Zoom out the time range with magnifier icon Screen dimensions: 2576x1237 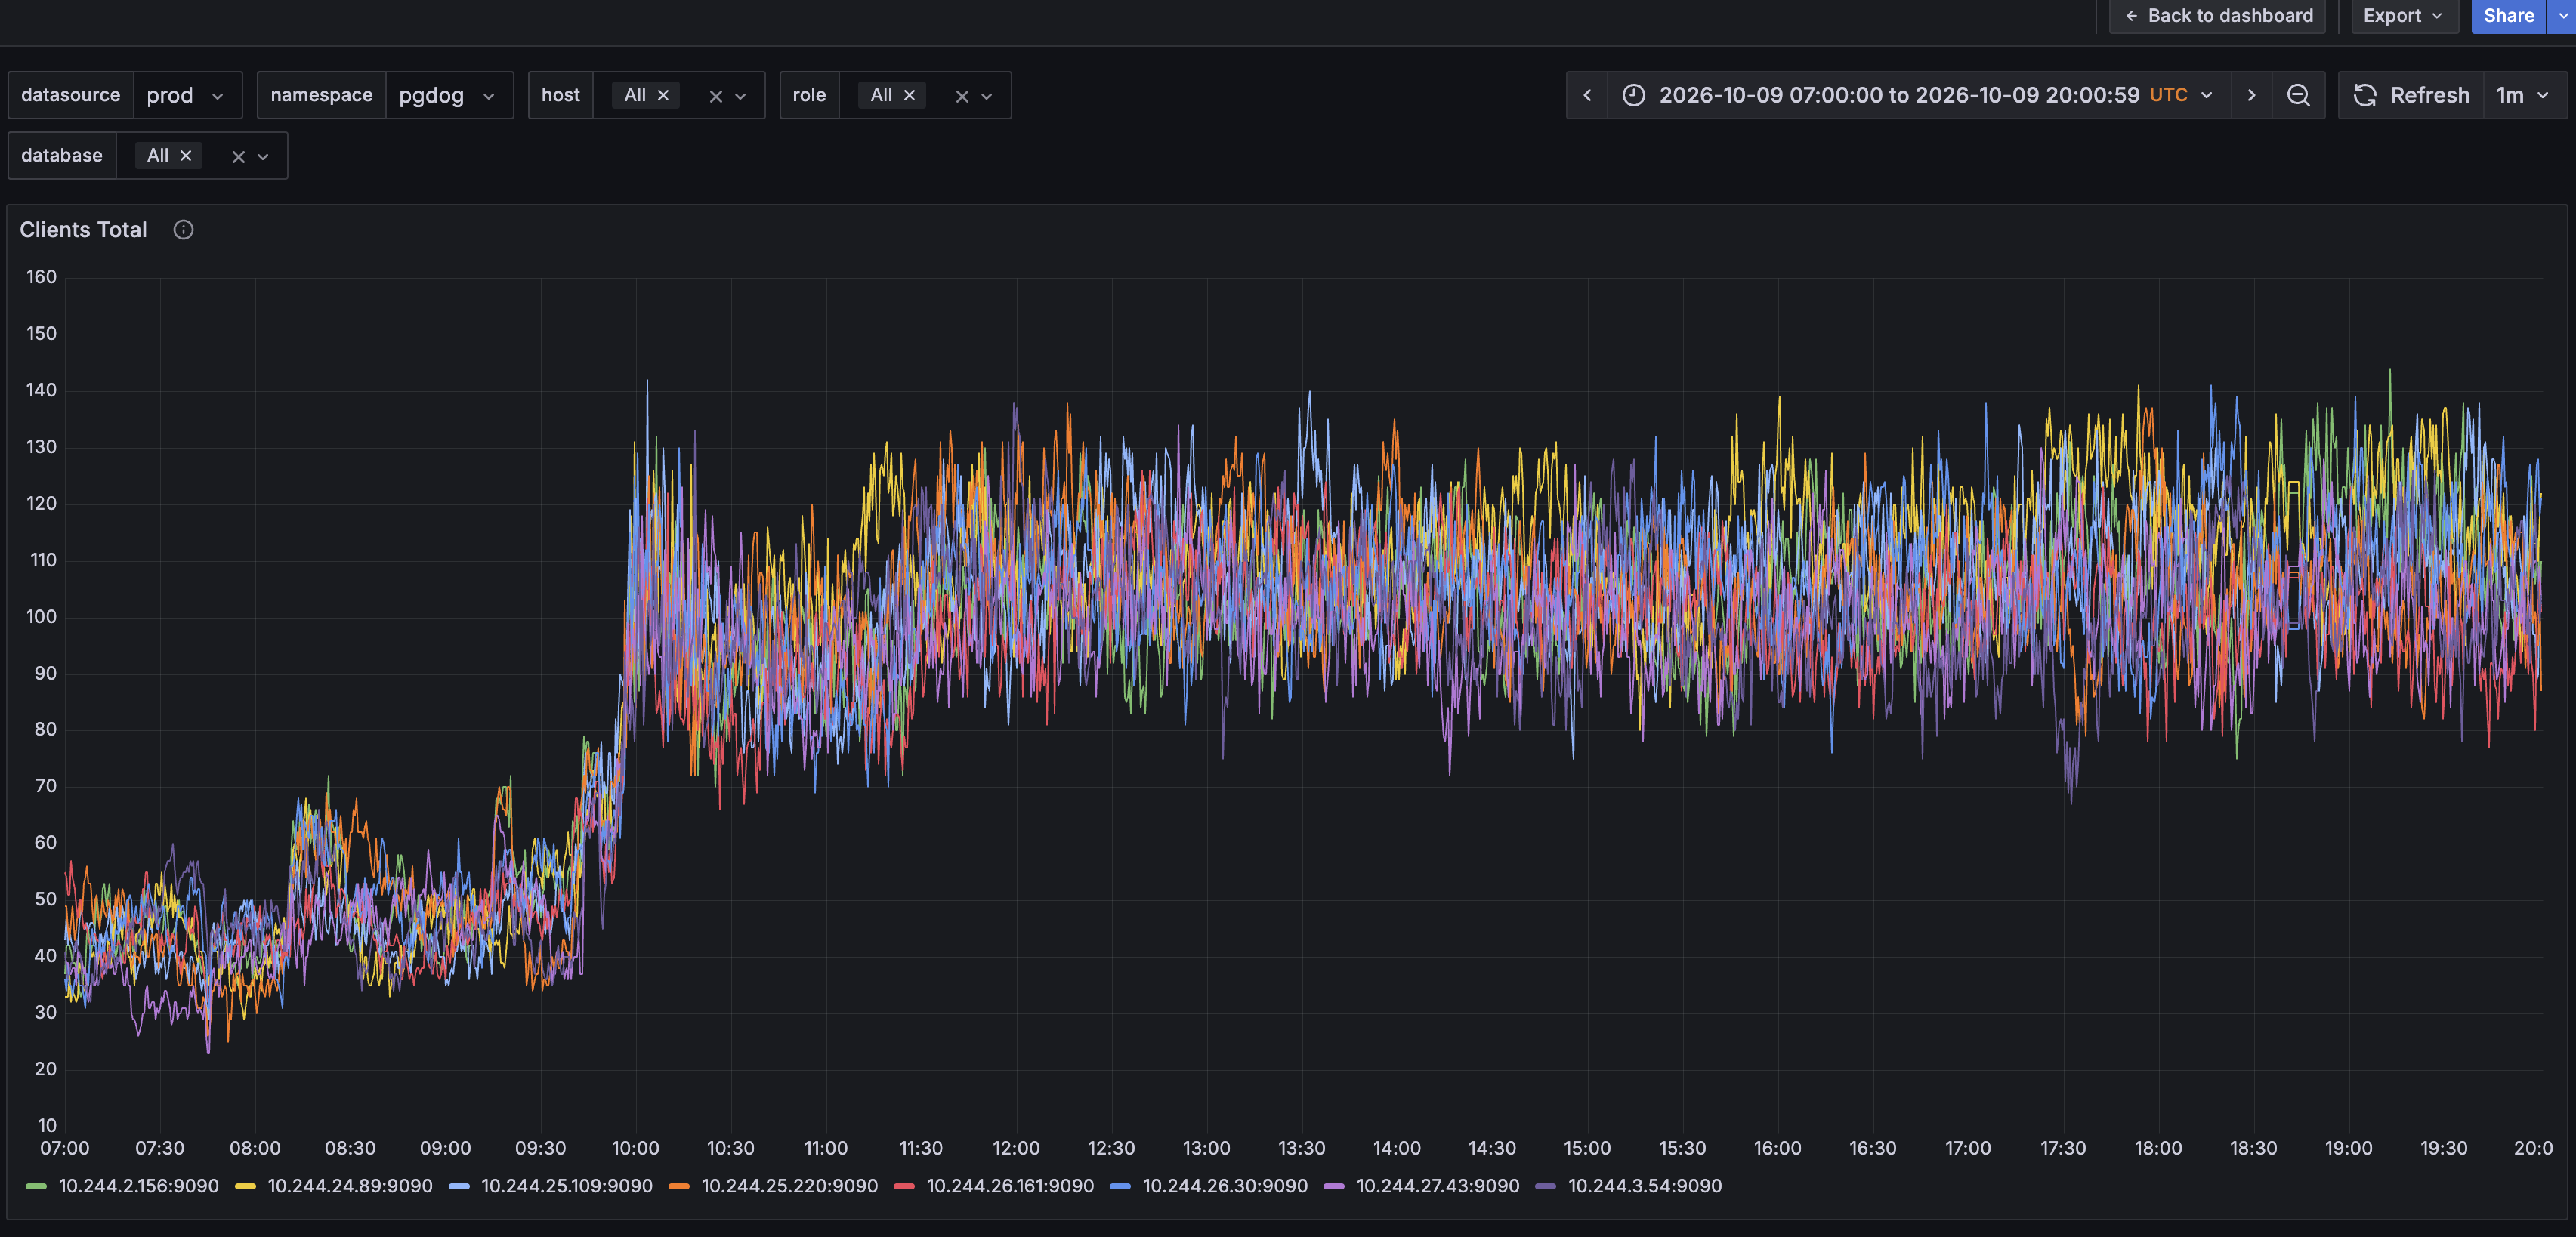click(x=2298, y=95)
